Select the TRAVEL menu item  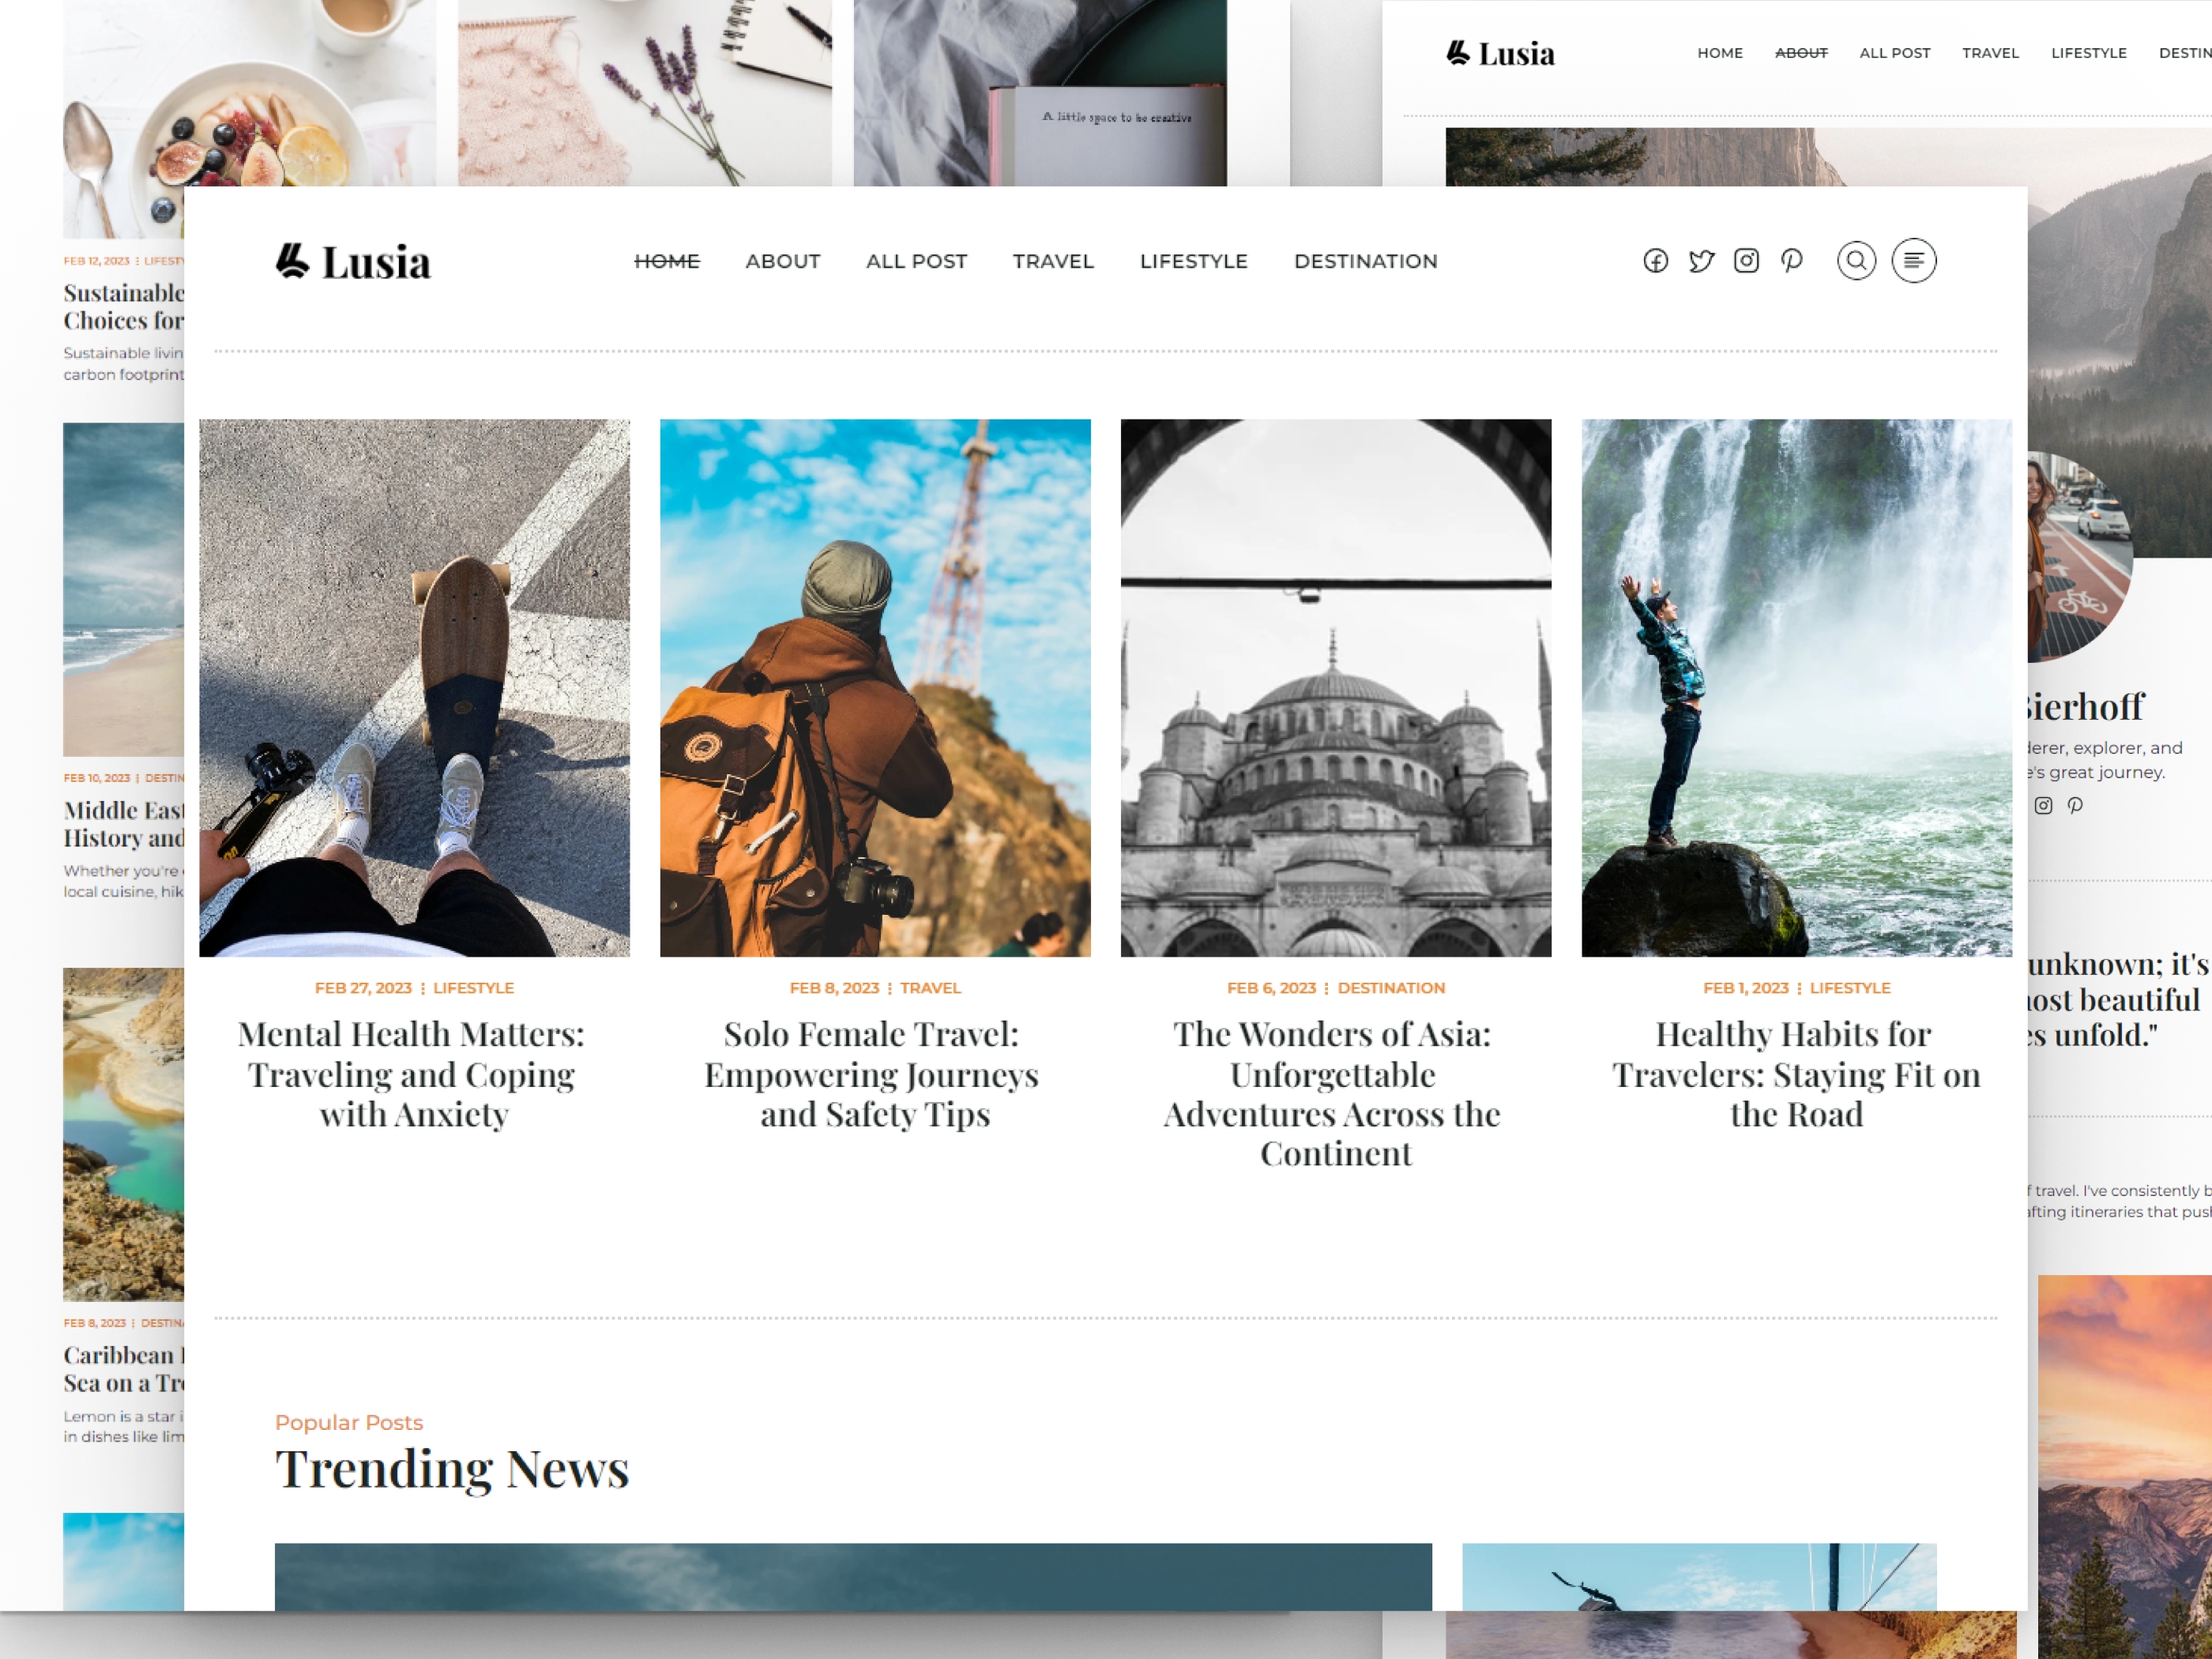coord(1052,260)
